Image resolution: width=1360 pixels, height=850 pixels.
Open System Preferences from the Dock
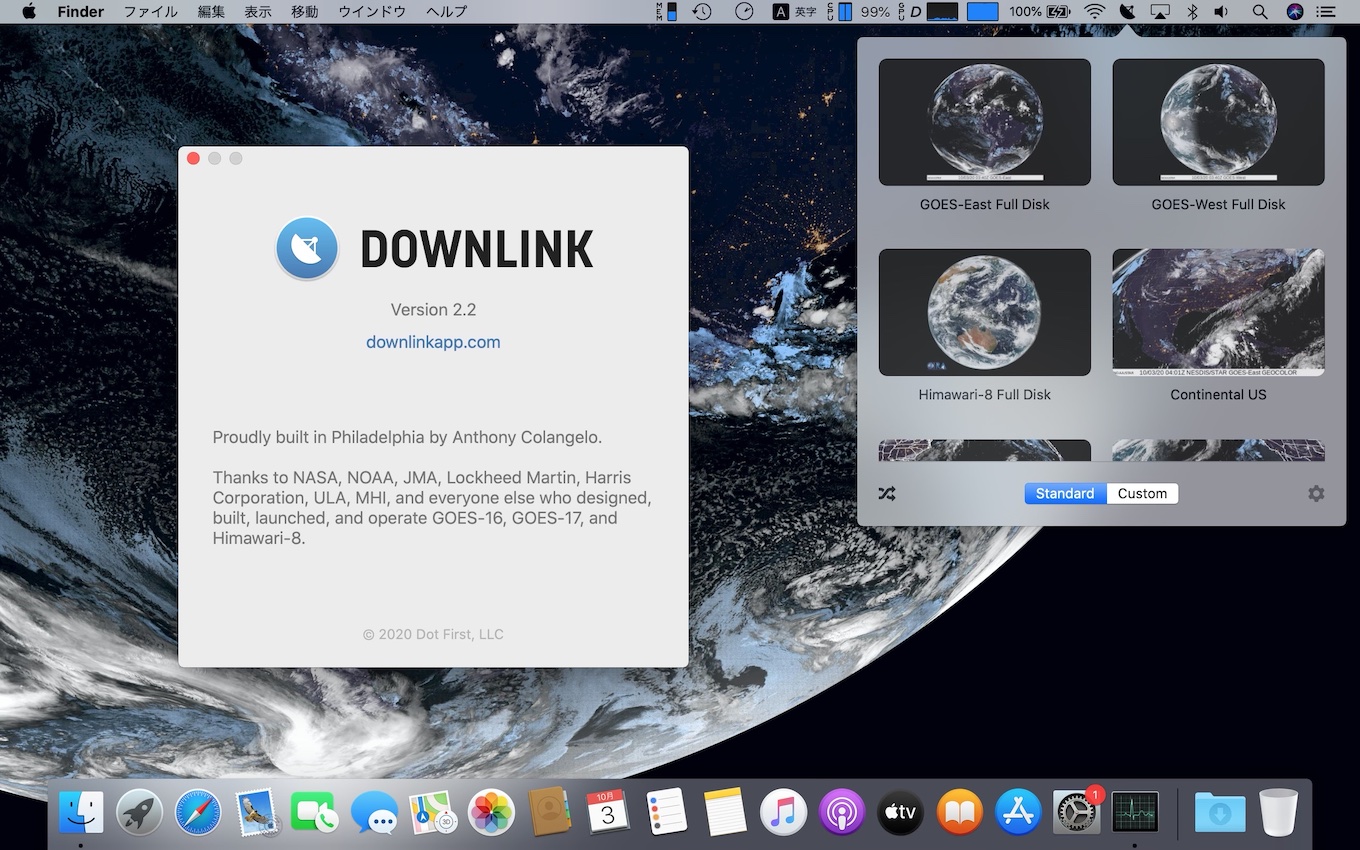(x=1077, y=812)
